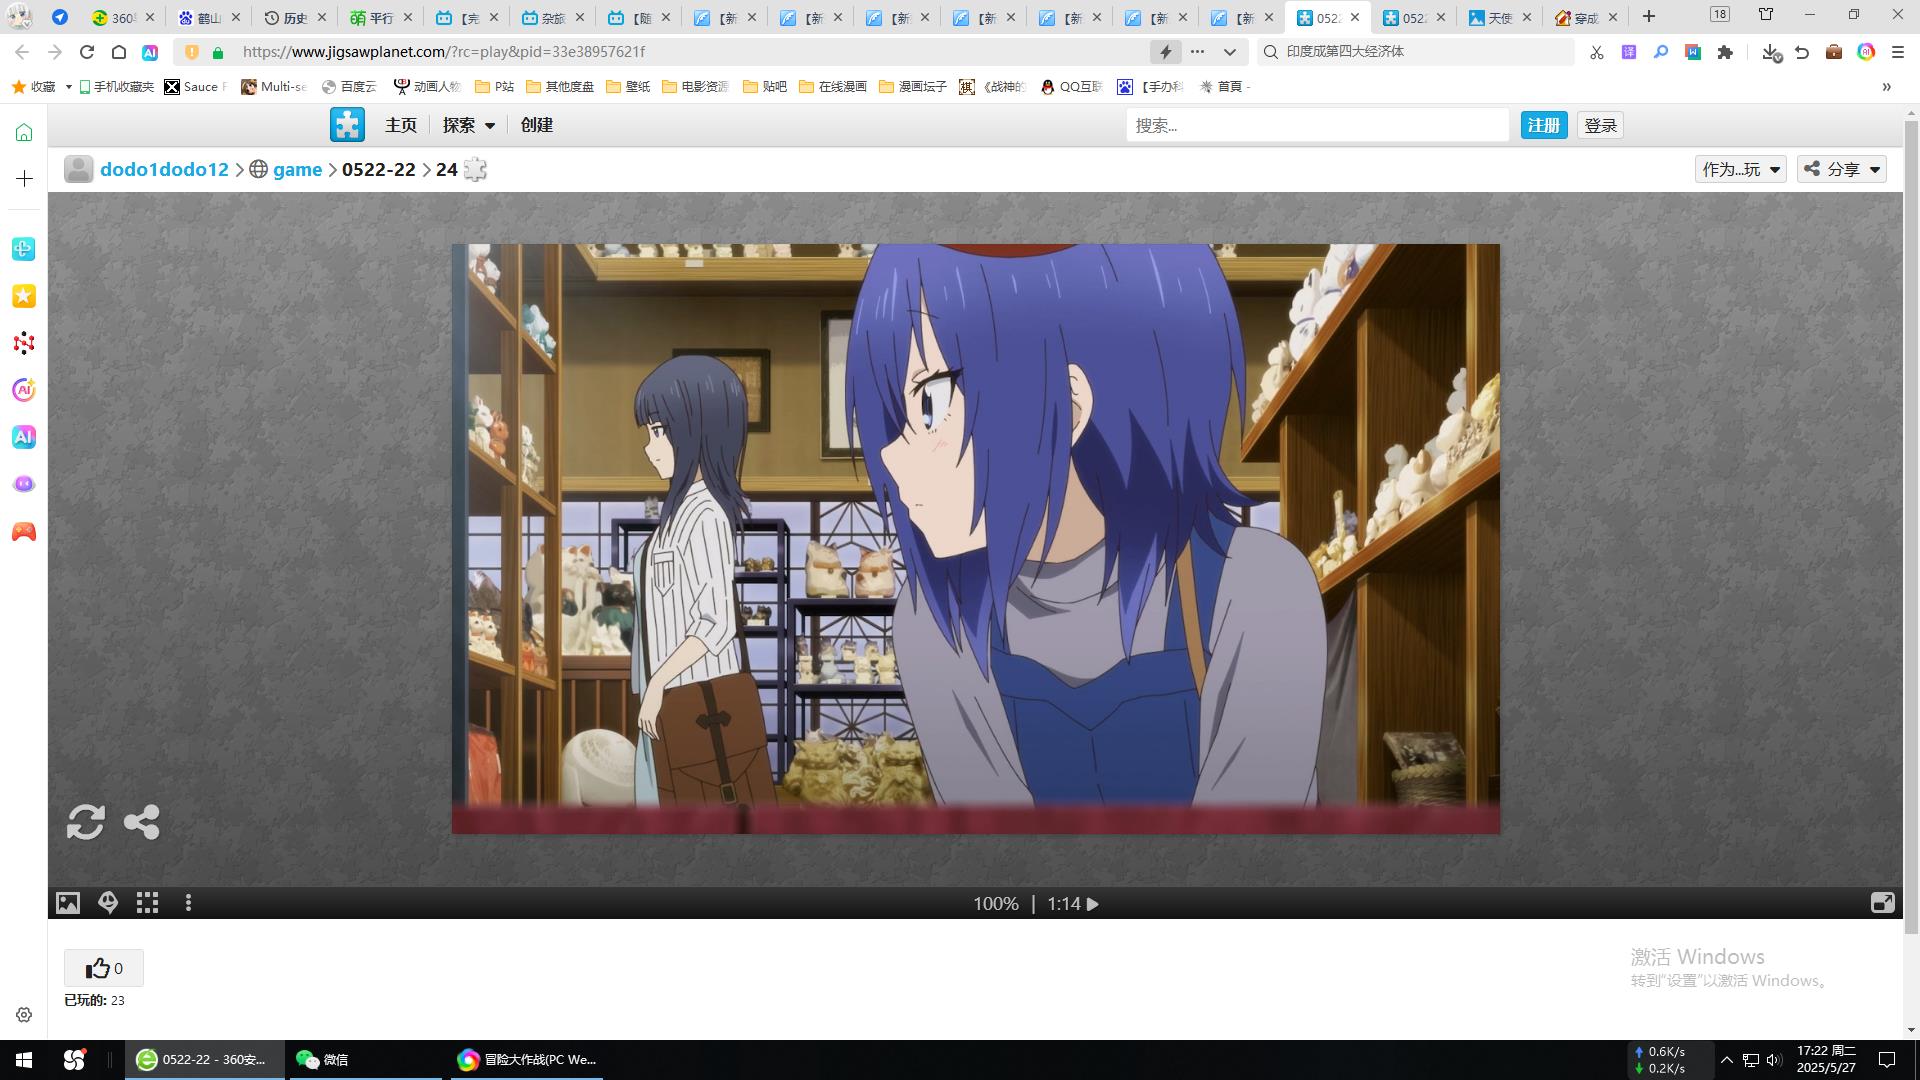Click the 登录 login button

(1601, 125)
